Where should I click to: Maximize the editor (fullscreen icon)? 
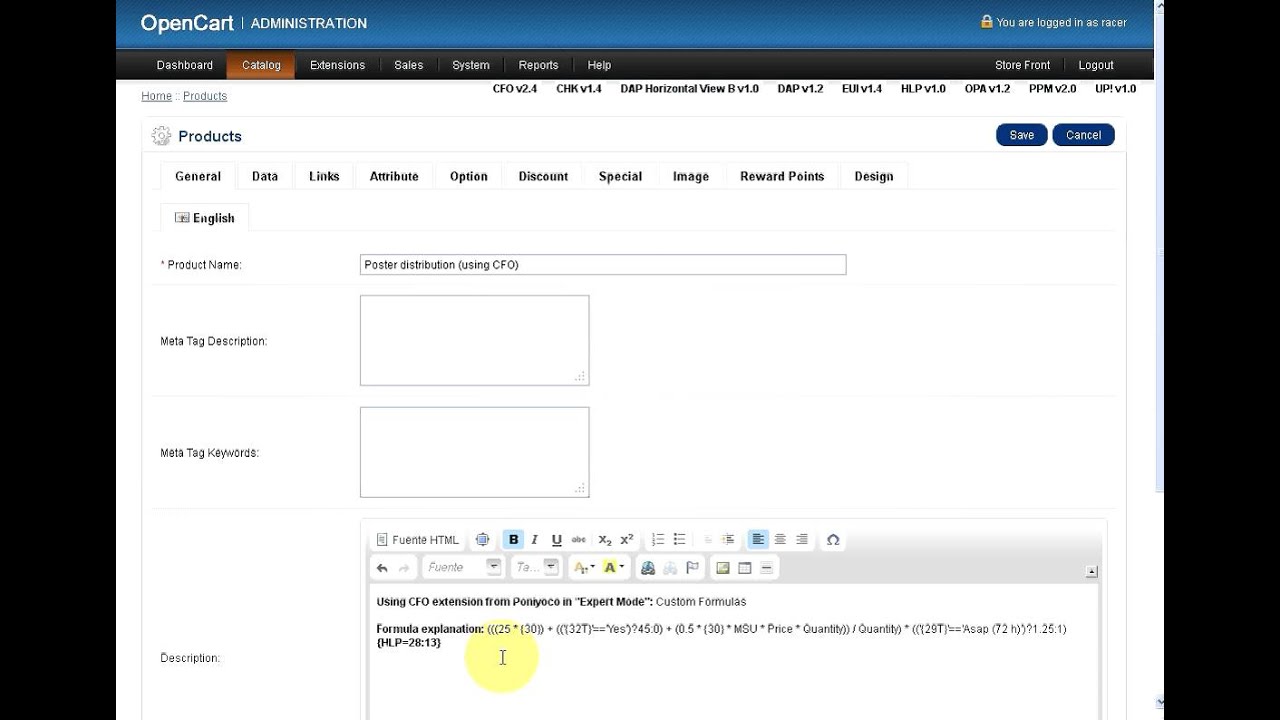[x=483, y=540]
